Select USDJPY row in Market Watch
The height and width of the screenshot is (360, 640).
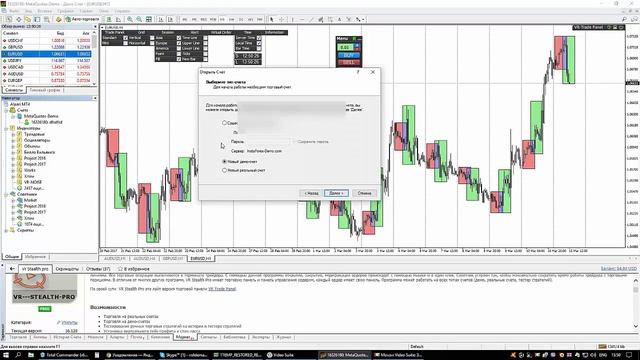(46, 60)
